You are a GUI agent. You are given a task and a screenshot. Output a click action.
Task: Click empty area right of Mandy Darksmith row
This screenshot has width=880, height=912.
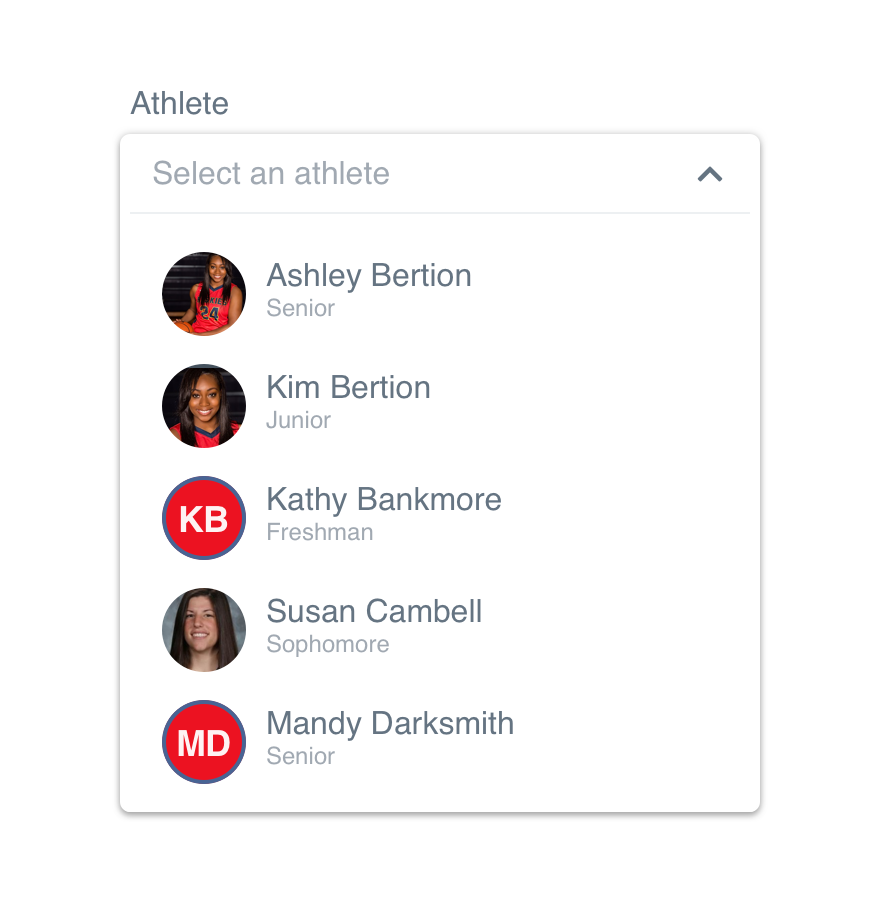634,742
